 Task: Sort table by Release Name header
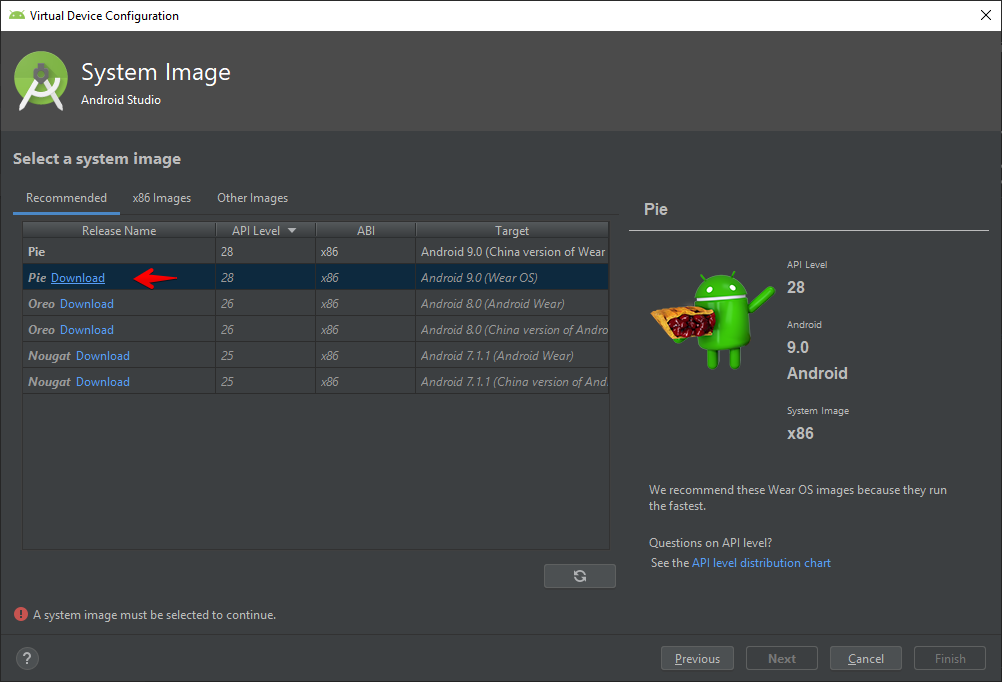(x=119, y=231)
